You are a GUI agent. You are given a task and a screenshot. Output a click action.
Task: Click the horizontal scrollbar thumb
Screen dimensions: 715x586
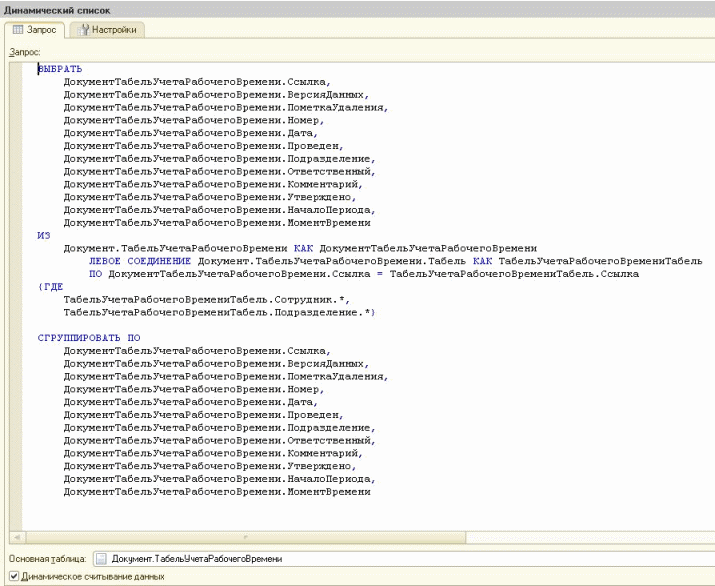tap(246, 537)
